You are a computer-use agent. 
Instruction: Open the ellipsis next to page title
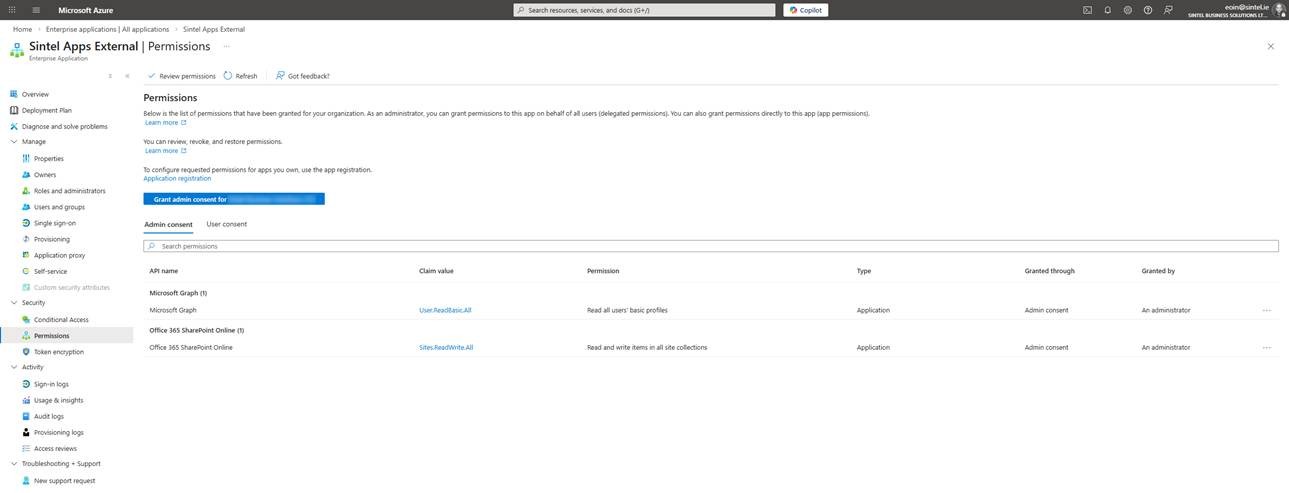pyautogui.click(x=226, y=46)
